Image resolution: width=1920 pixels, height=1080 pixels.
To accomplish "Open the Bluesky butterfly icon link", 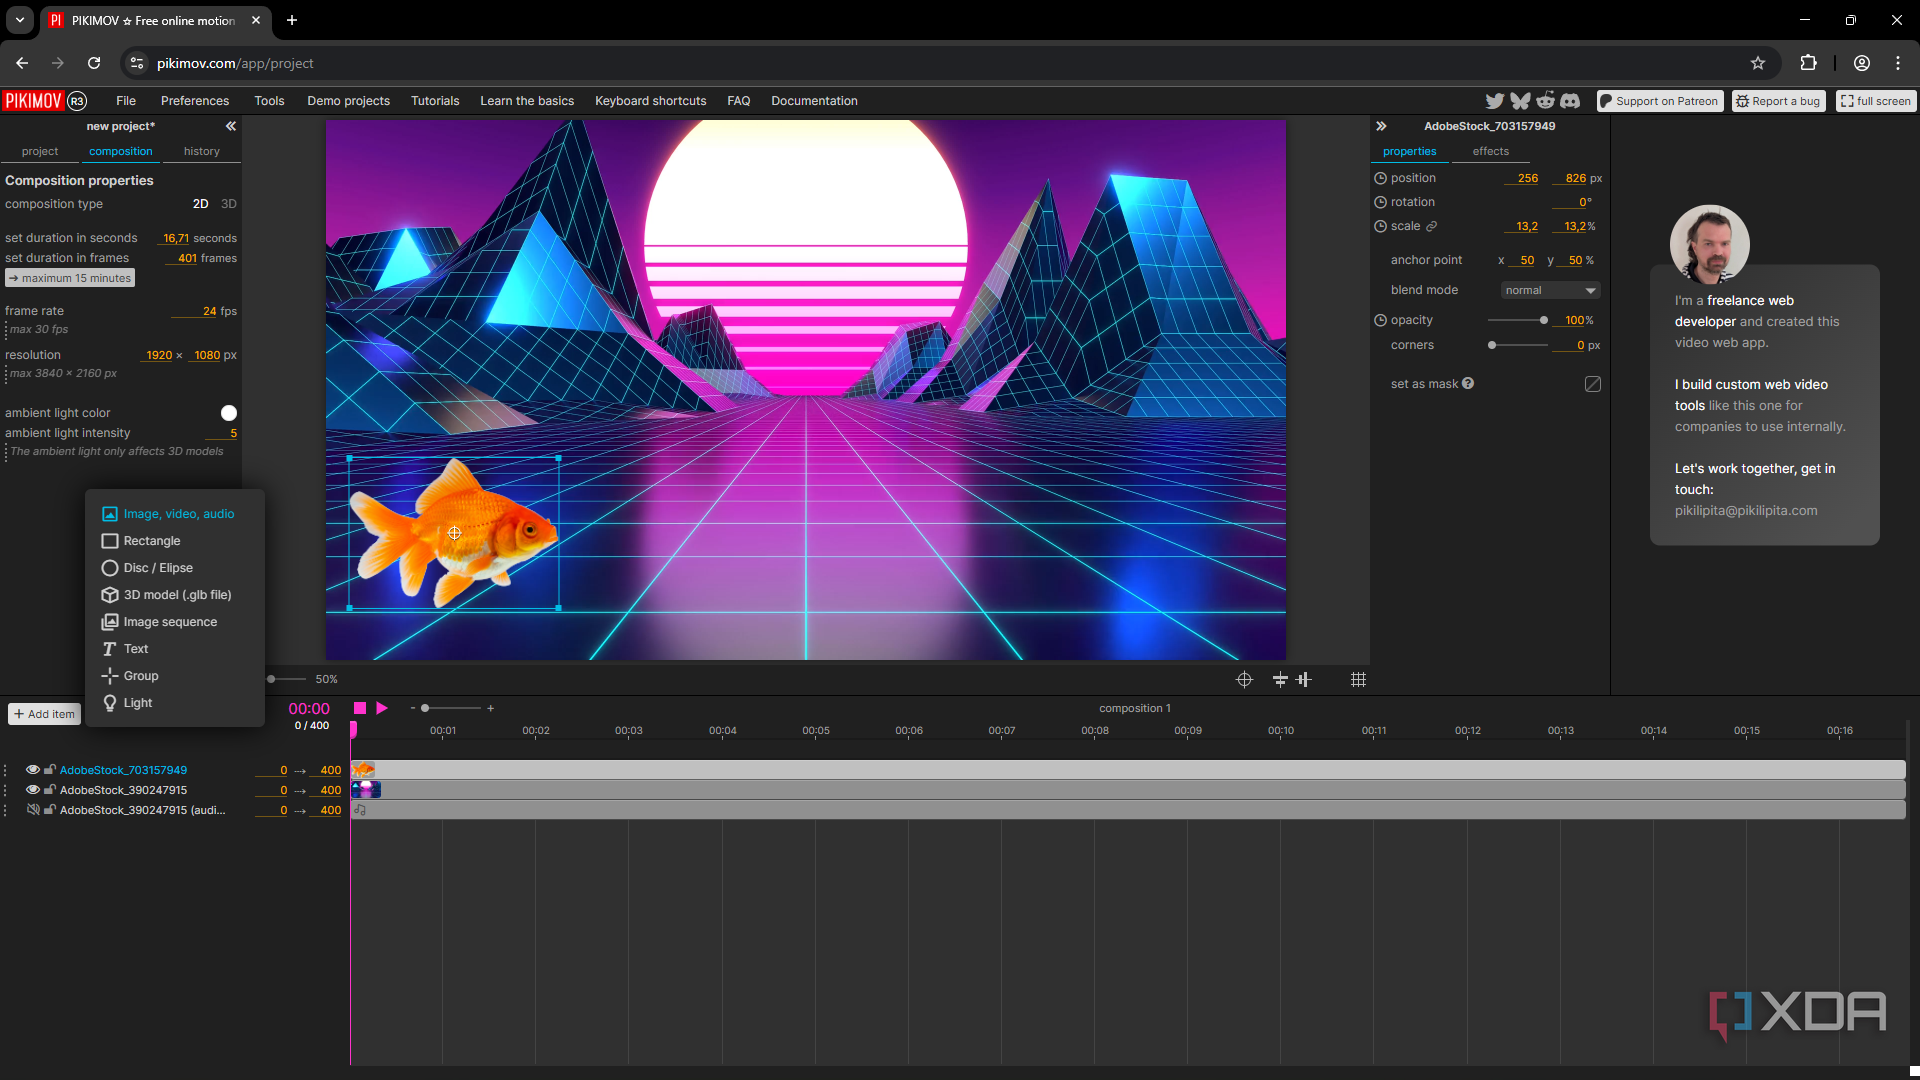I will point(1520,101).
